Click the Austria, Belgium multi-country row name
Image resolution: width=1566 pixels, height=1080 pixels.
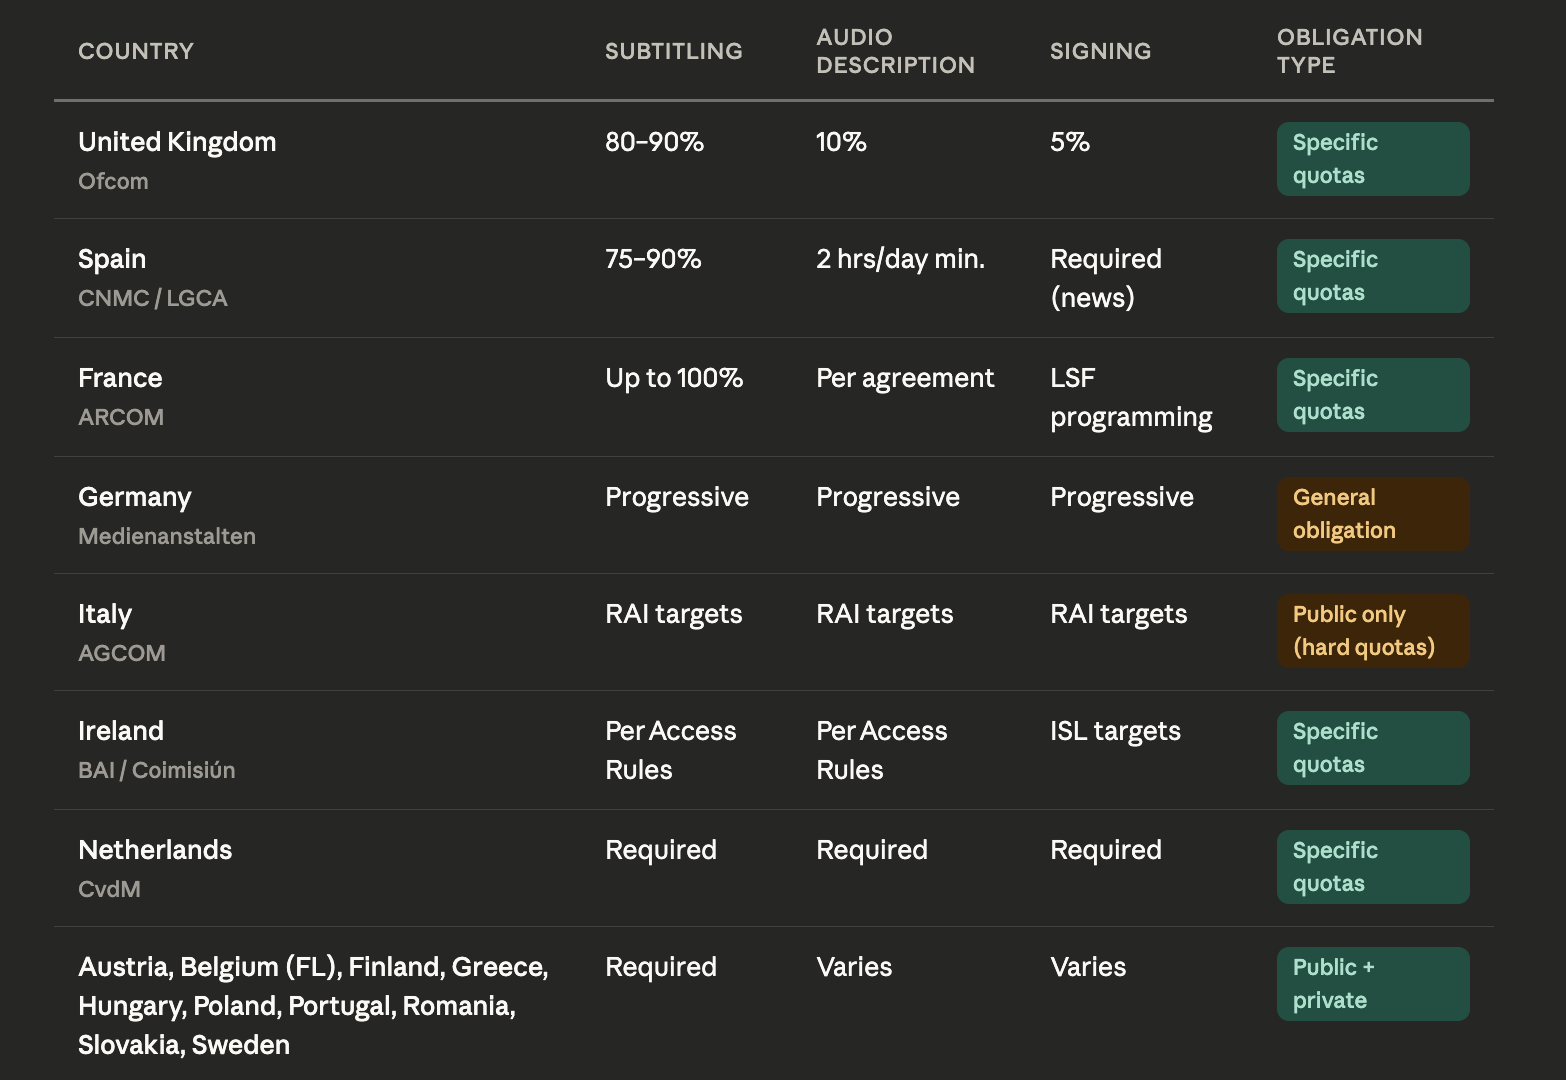313,1006
